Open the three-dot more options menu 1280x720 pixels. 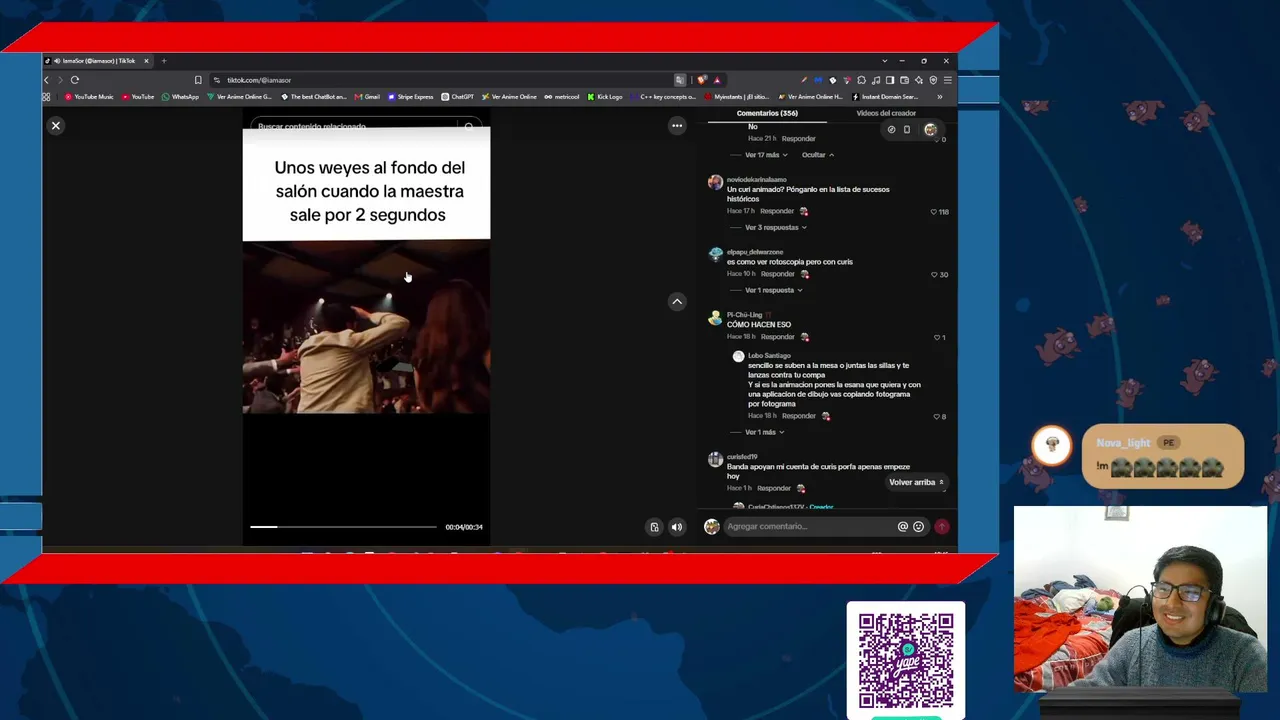pyautogui.click(x=677, y=126)
